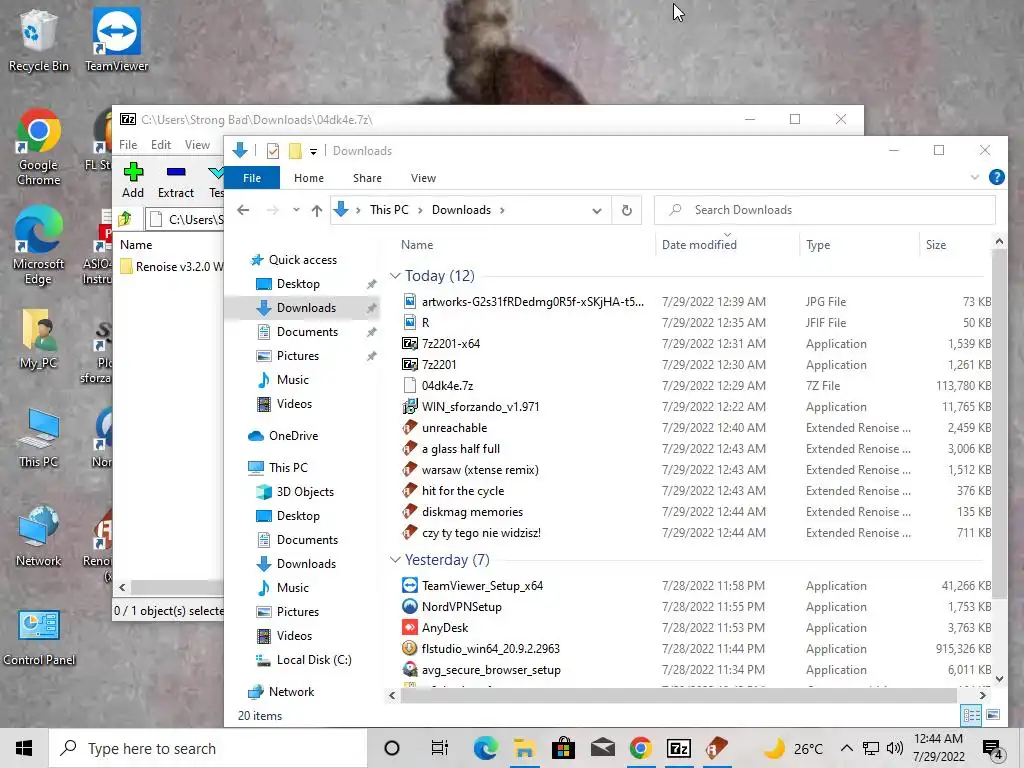This screenshot has height=768, width=1024.
Task: Show hidden system tray icons
Action: pyautogui.click(x=846, y=748)
